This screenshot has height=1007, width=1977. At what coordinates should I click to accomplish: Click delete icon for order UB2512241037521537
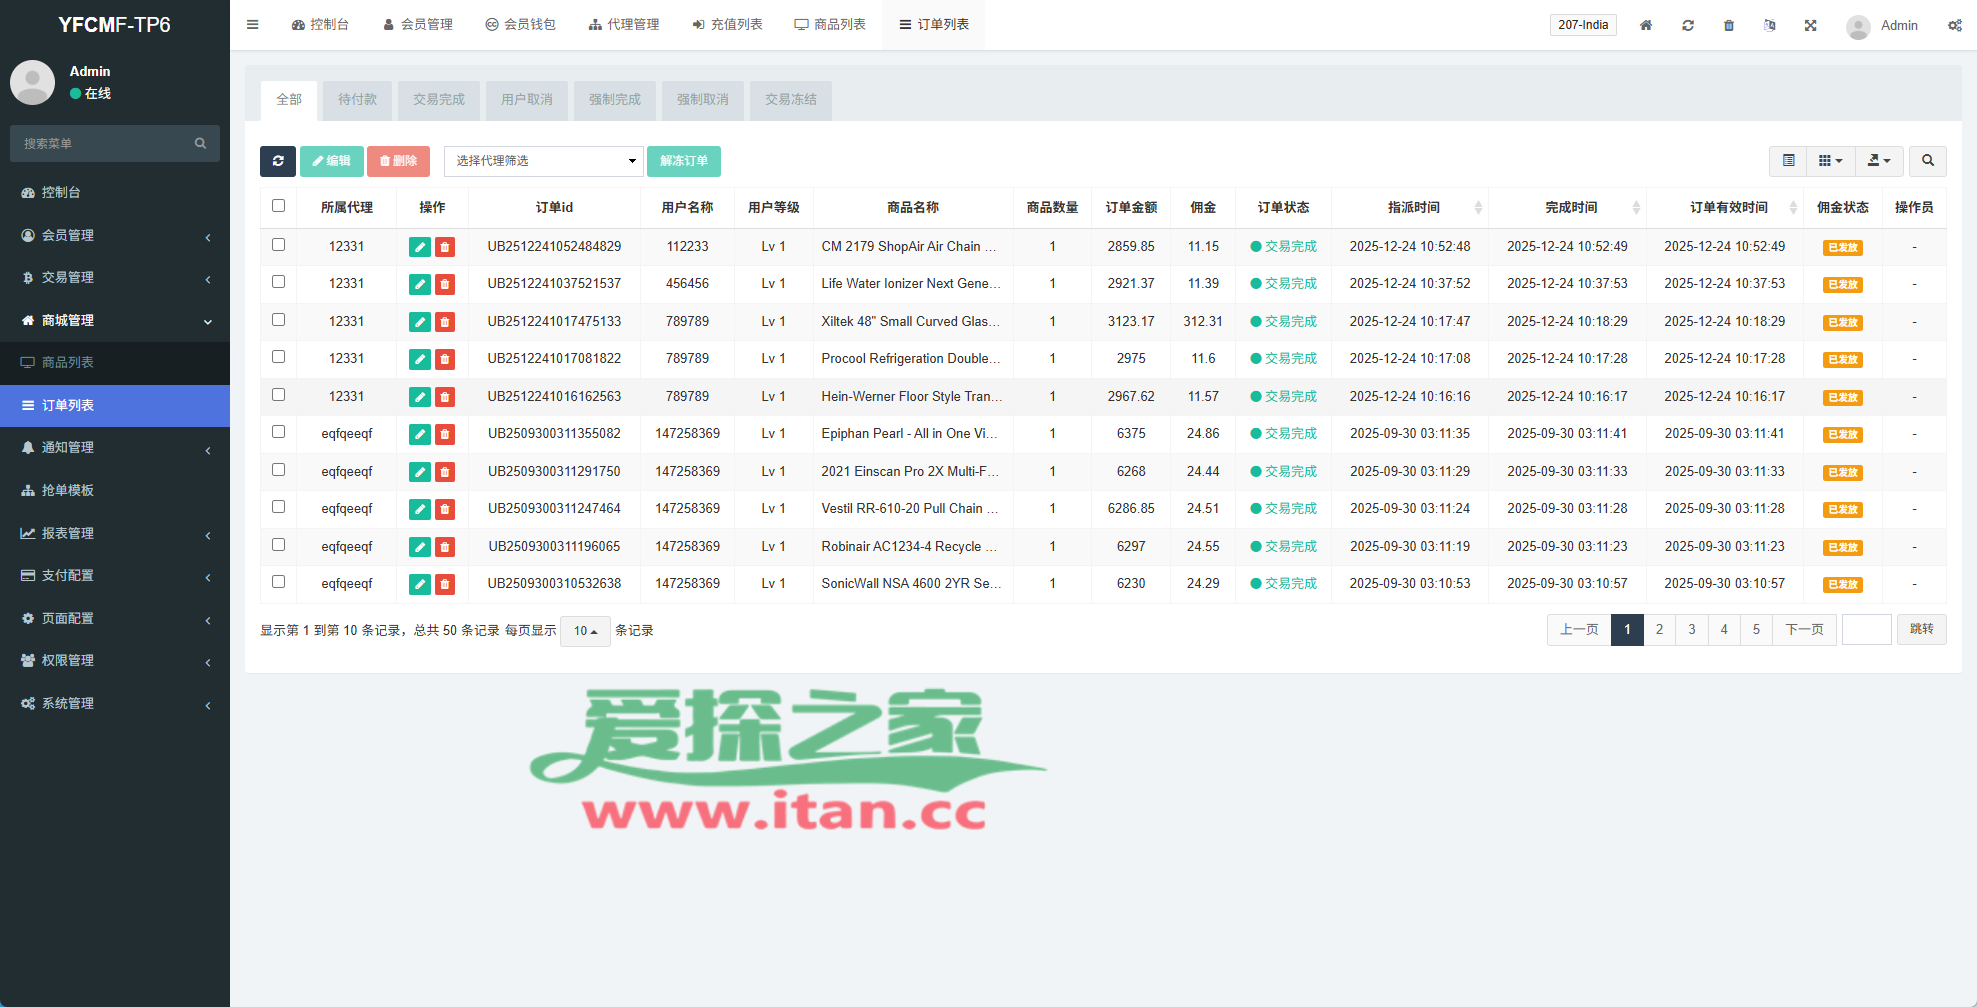click(445, 285)
